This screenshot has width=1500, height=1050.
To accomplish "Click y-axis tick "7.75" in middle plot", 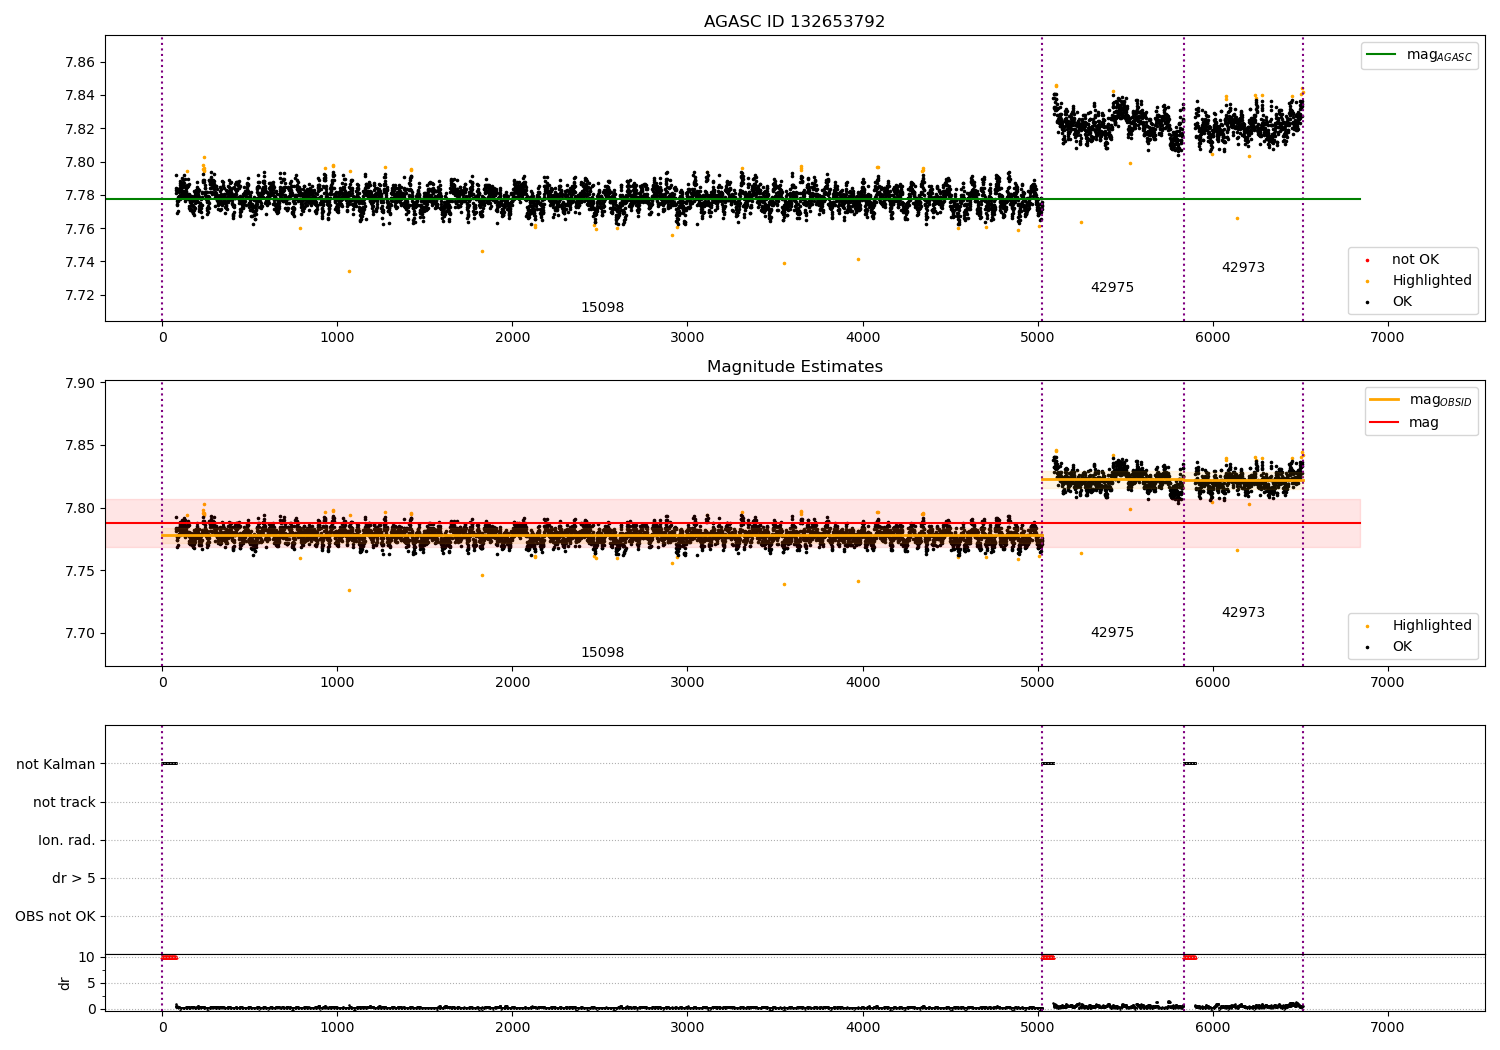I will [x=81, y=571].
